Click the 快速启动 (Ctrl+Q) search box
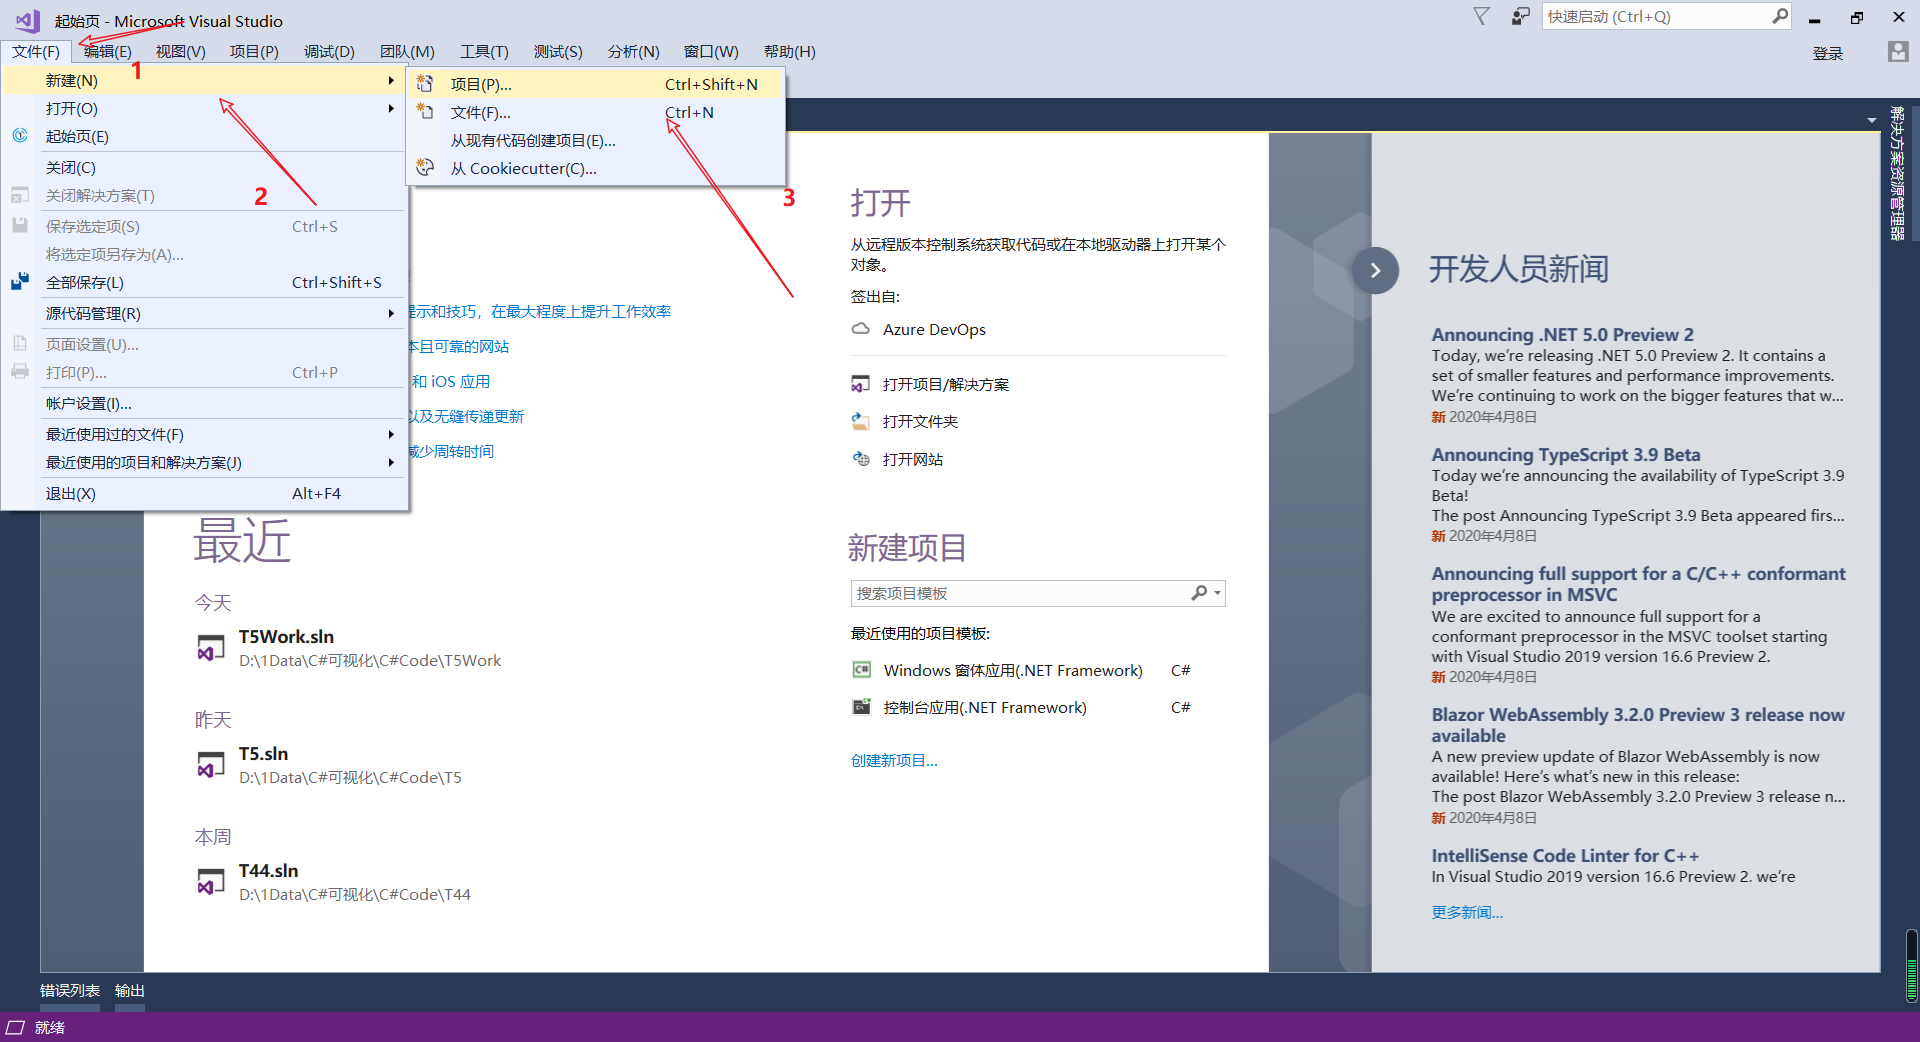1920x1042 pixels. [1656, 16]
